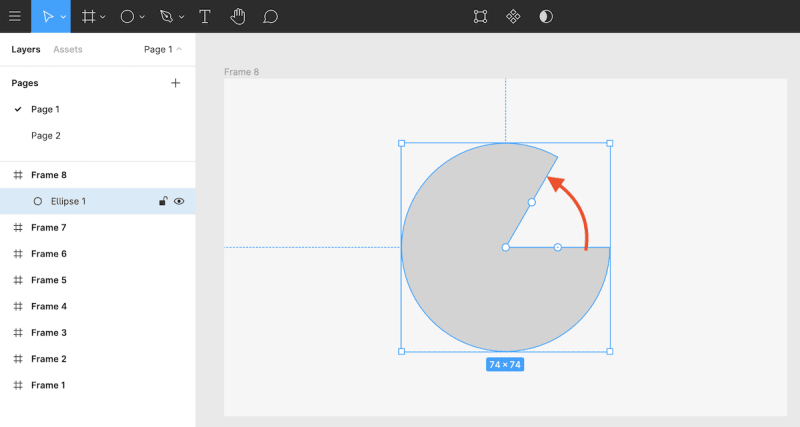Collapse the Page 1 pages dropdown

[x=163, y=49]
